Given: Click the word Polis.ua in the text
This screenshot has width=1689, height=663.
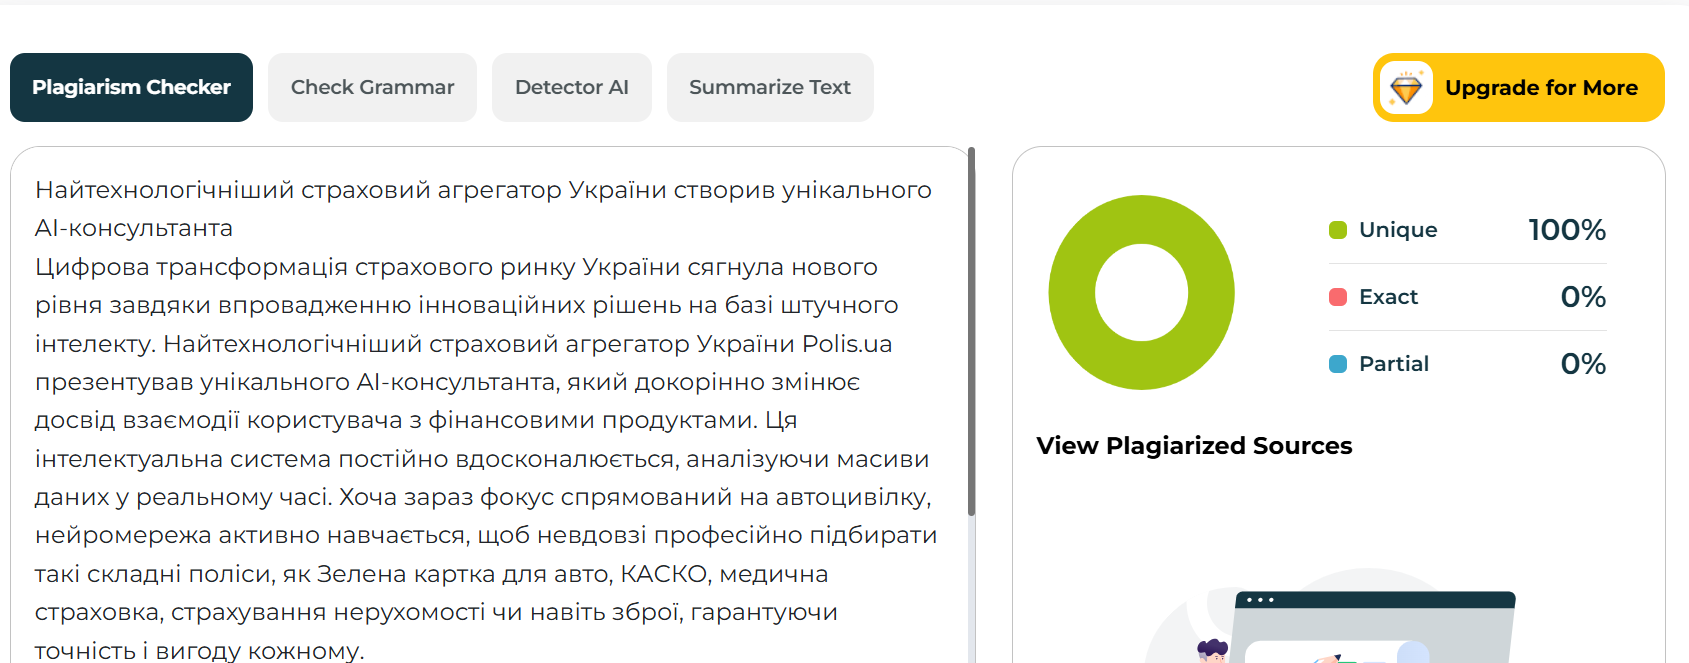Looking at the screenshot, I should (x=847, y=344).
